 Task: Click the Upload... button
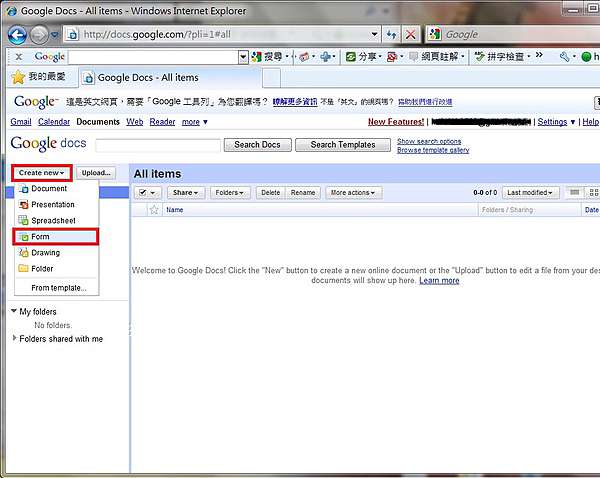point(96,173)
